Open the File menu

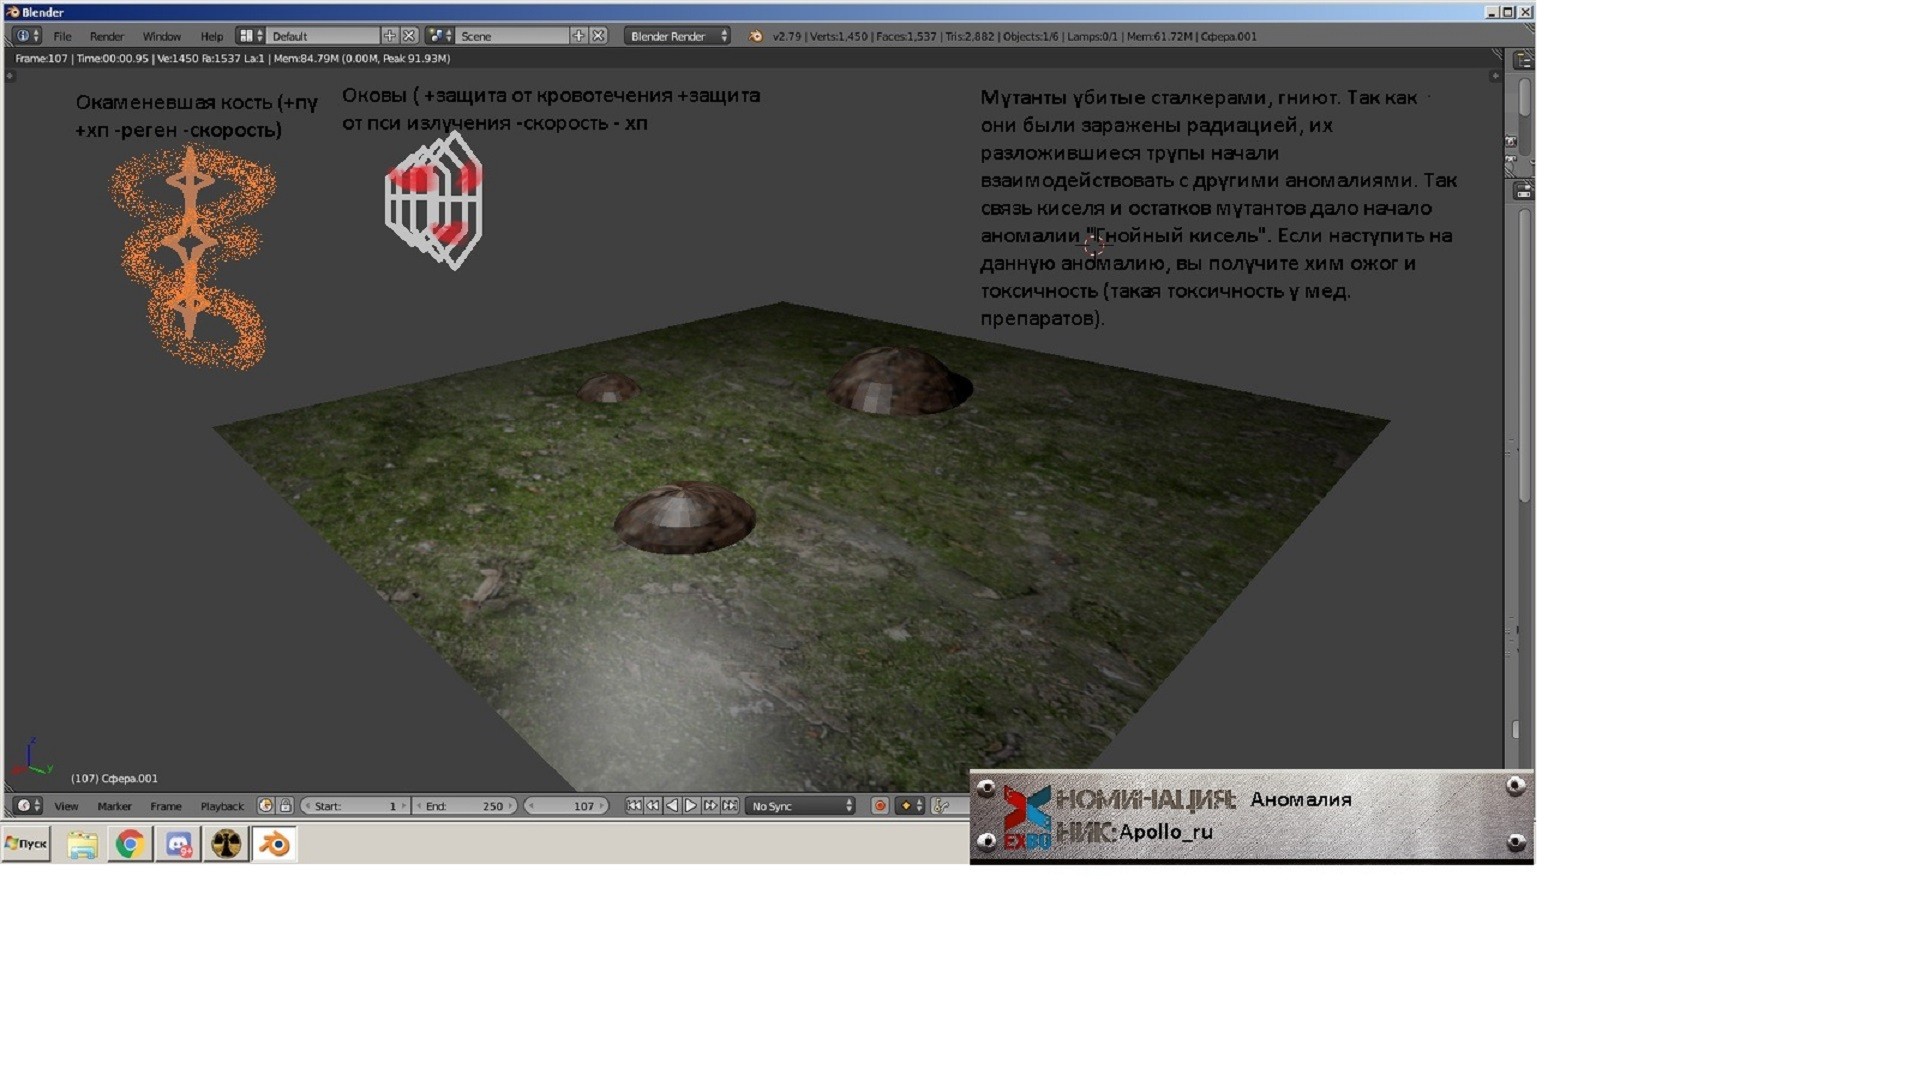62,36
